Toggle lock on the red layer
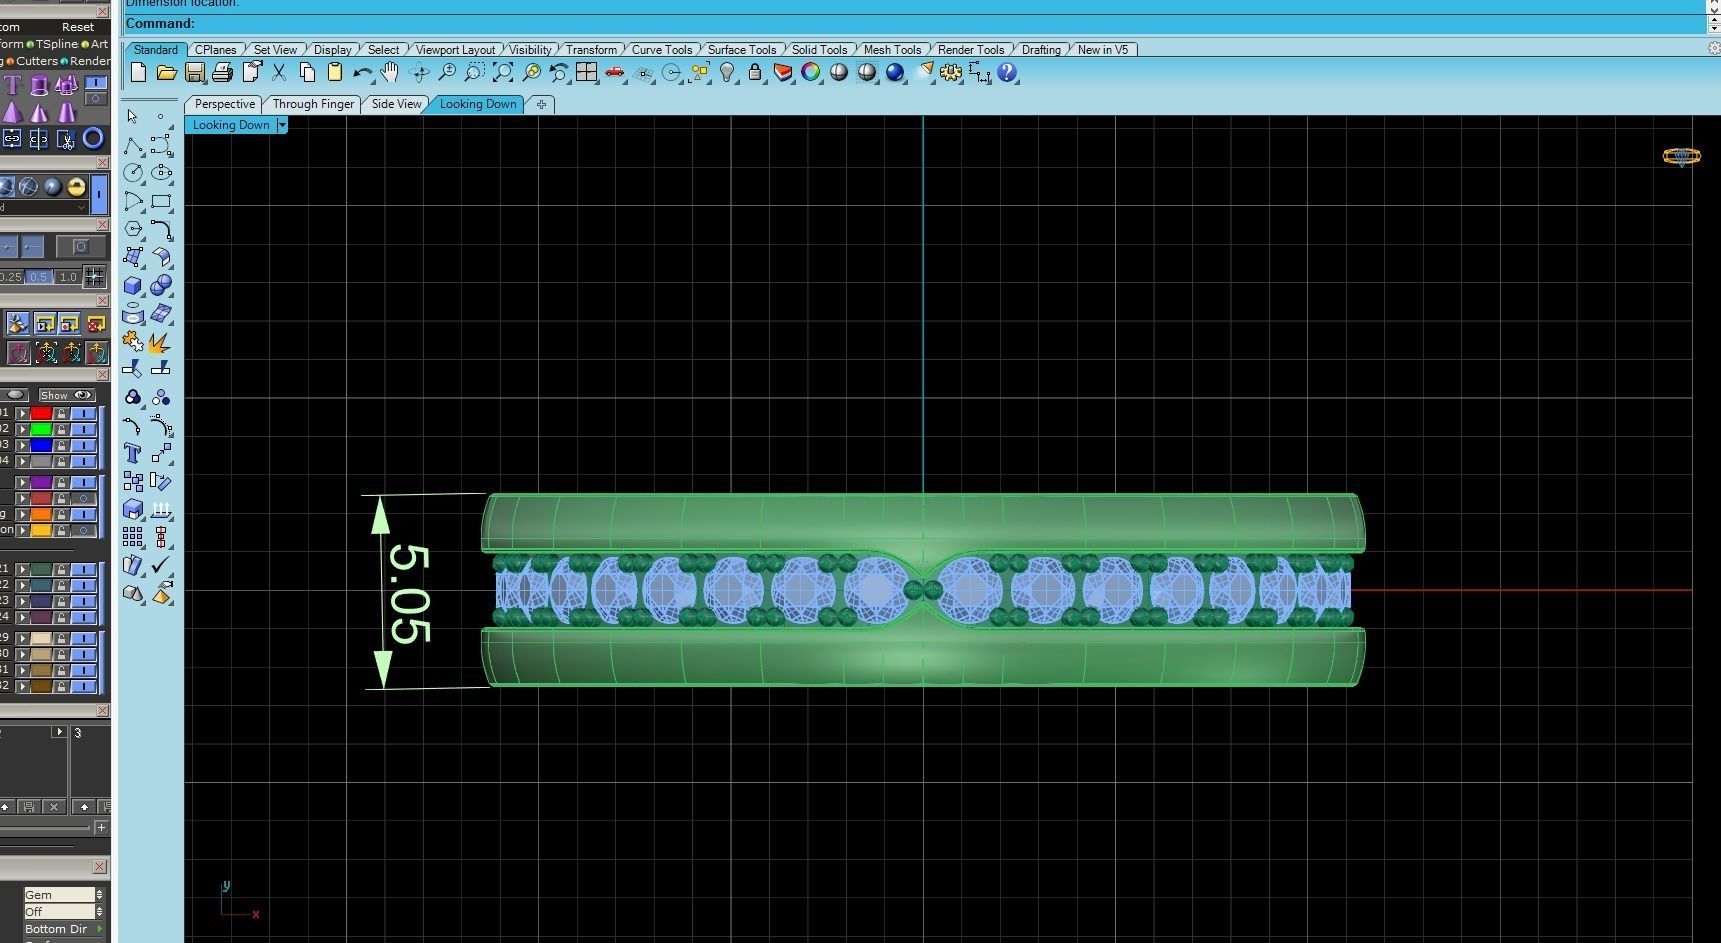This screenshot has width=1721, height=943. (x=61, y=413)
